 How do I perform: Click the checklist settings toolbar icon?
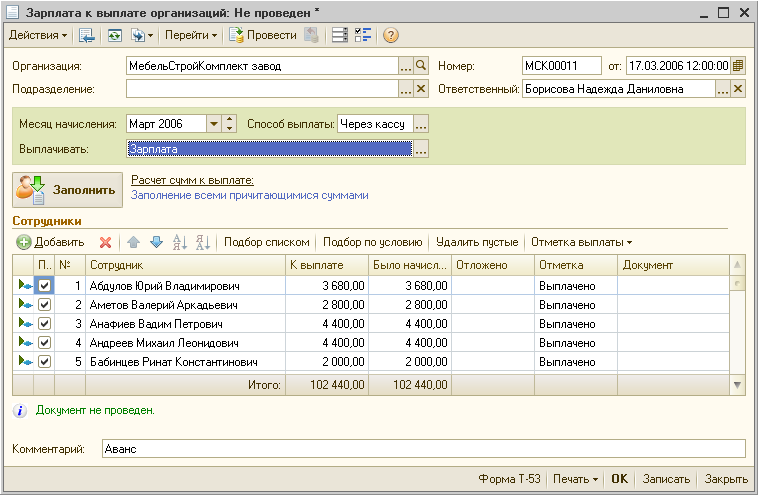363,35
